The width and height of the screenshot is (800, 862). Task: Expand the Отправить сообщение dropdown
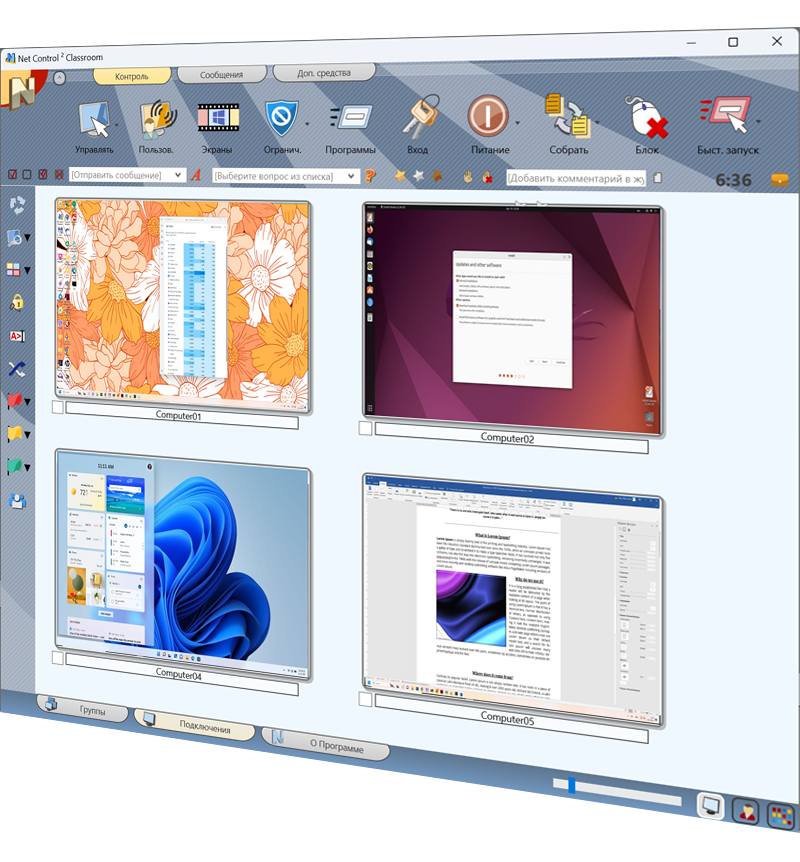pos(179,176)
